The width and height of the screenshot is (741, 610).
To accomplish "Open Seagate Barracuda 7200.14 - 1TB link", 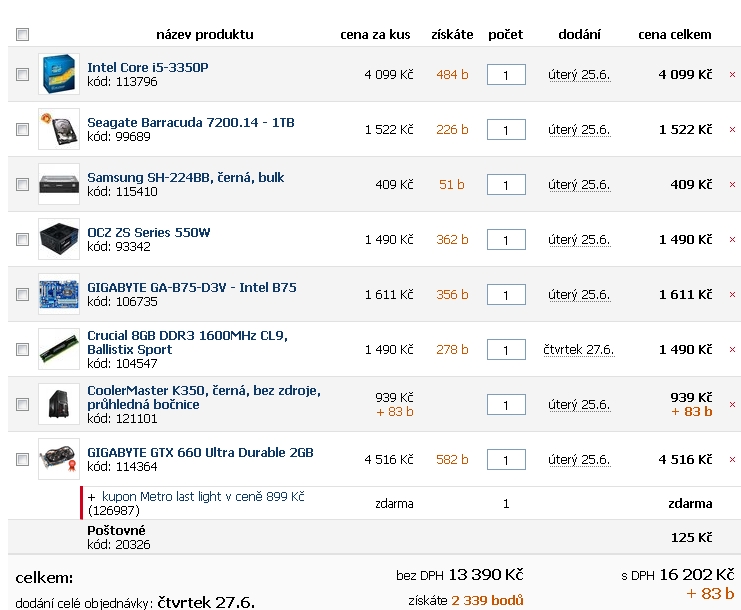I will [x=191, y=122].
